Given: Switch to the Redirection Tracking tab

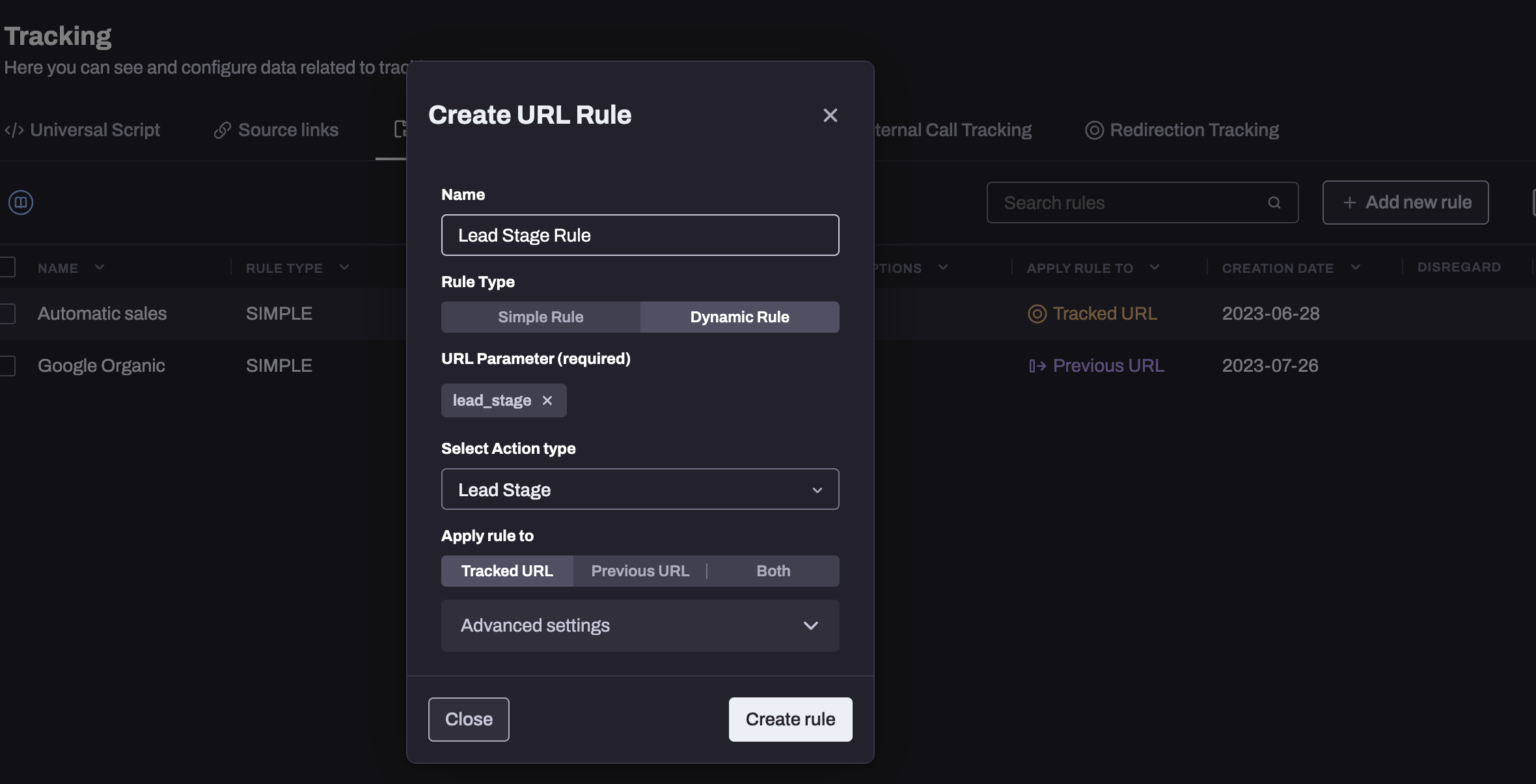Looking at the screenshot, I should (1181, 129).
